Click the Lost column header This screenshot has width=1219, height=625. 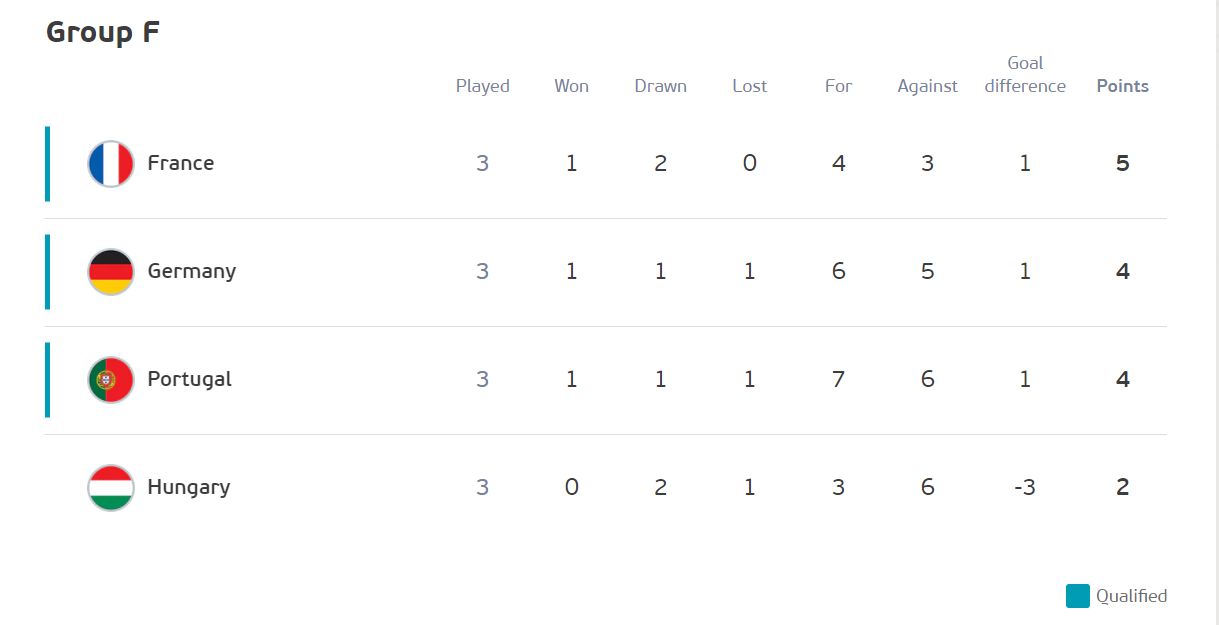coord(750,86)
